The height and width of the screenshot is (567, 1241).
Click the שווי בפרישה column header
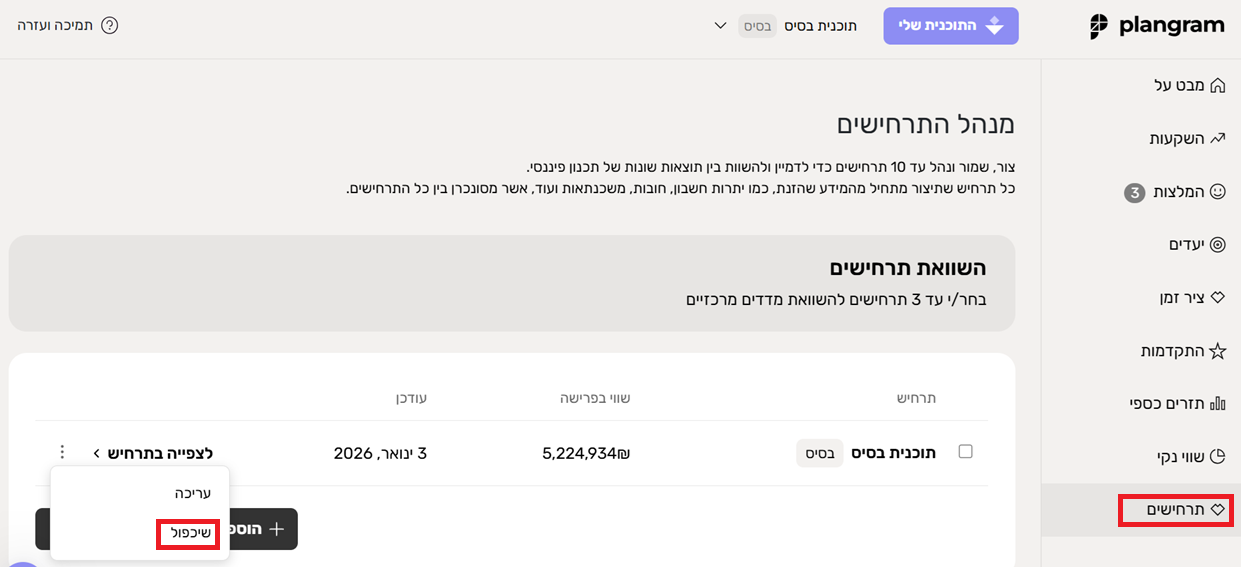coord(594,398)
